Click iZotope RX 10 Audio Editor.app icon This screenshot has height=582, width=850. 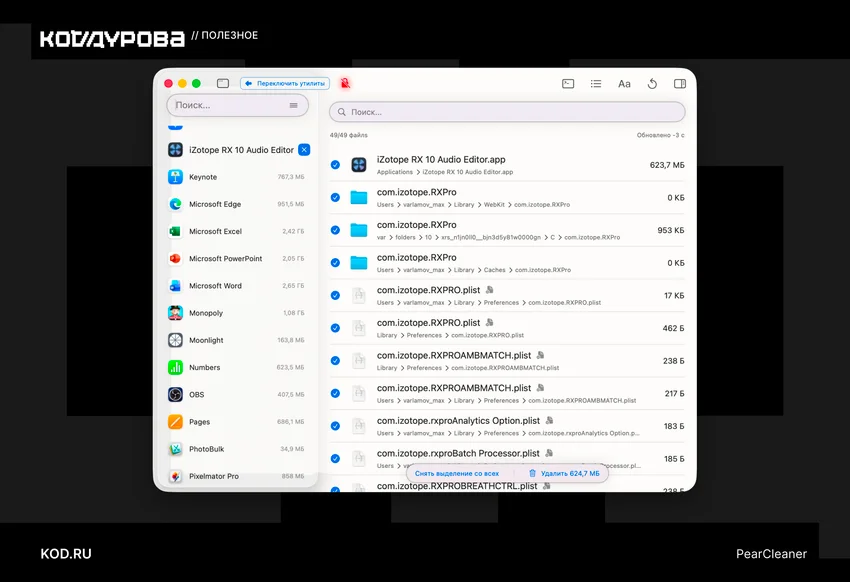(359, 165)
